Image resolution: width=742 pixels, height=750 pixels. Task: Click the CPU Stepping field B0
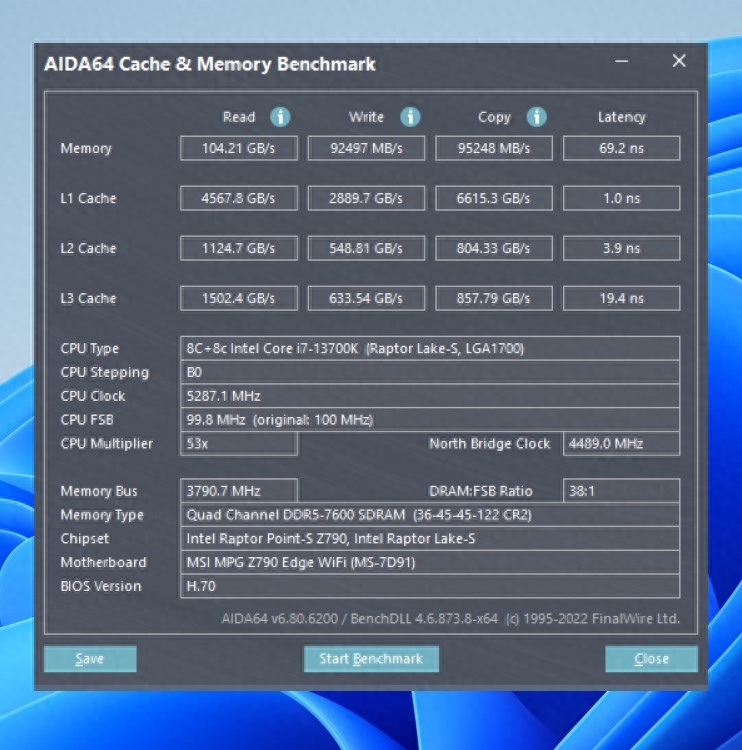(430, 372)
